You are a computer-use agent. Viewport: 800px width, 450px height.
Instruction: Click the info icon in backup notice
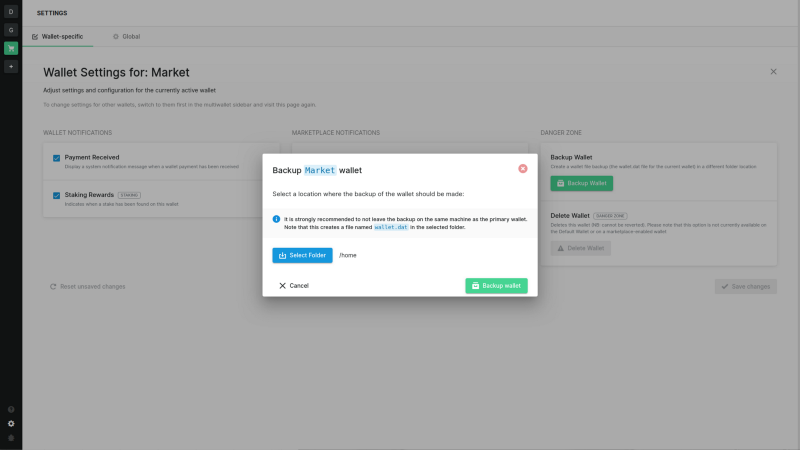276,219
